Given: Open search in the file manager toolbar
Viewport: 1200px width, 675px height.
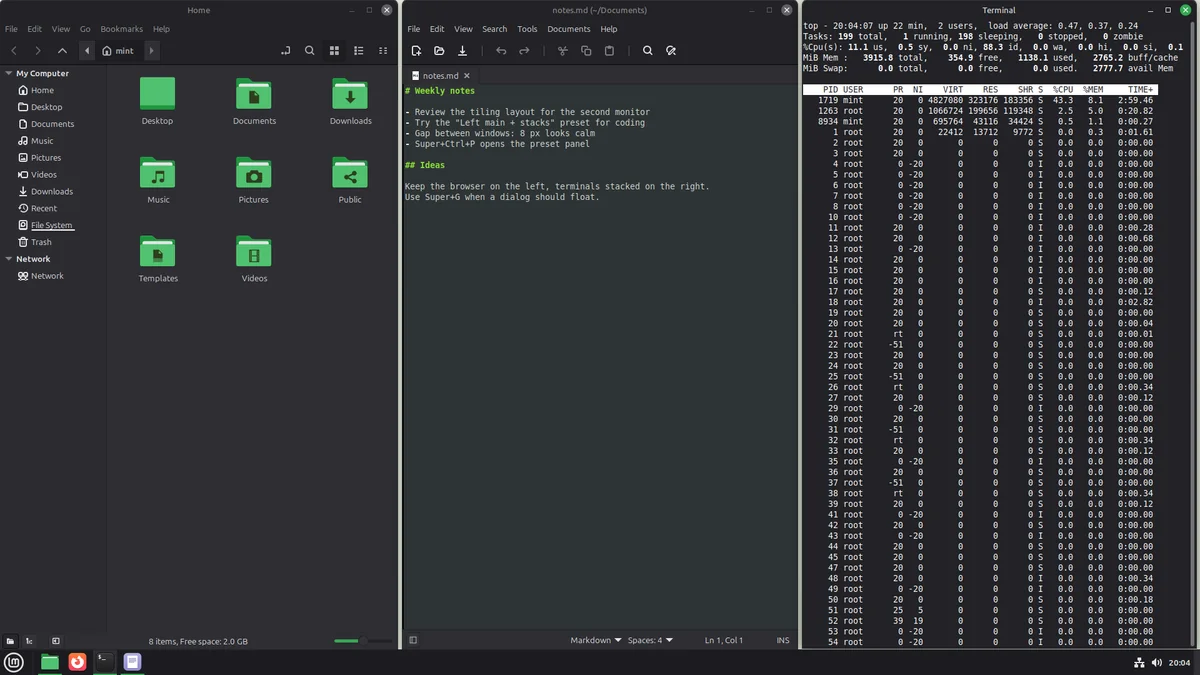Looking at the screenshot, I should pos(310,50).
